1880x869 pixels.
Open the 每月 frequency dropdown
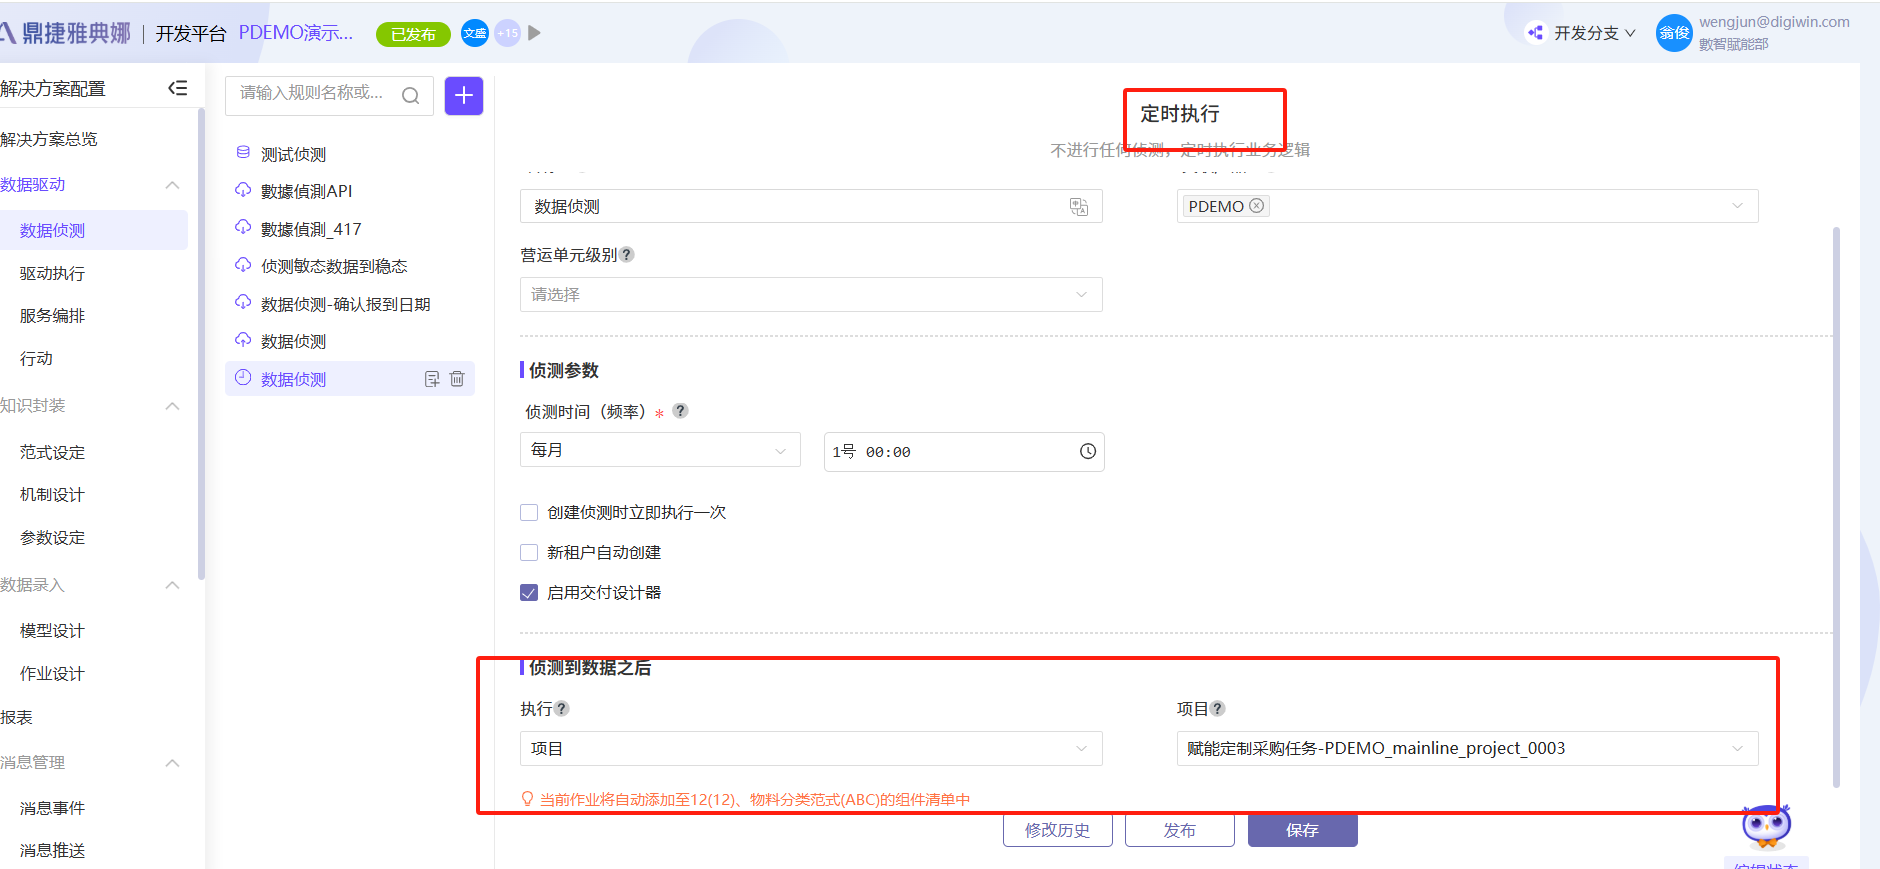pyautogui.click(x=660, y=450)
